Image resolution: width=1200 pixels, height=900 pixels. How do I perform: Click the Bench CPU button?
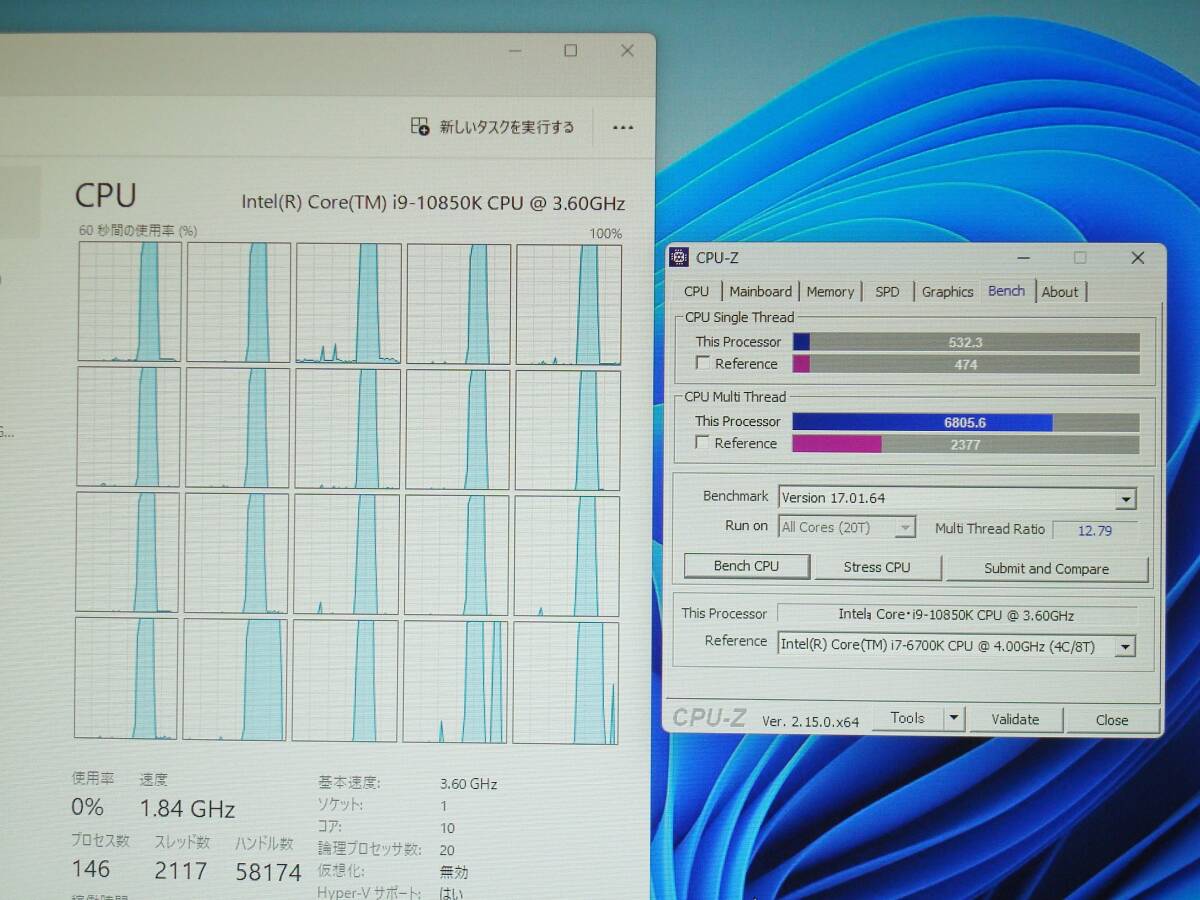(x=746, y=566)
